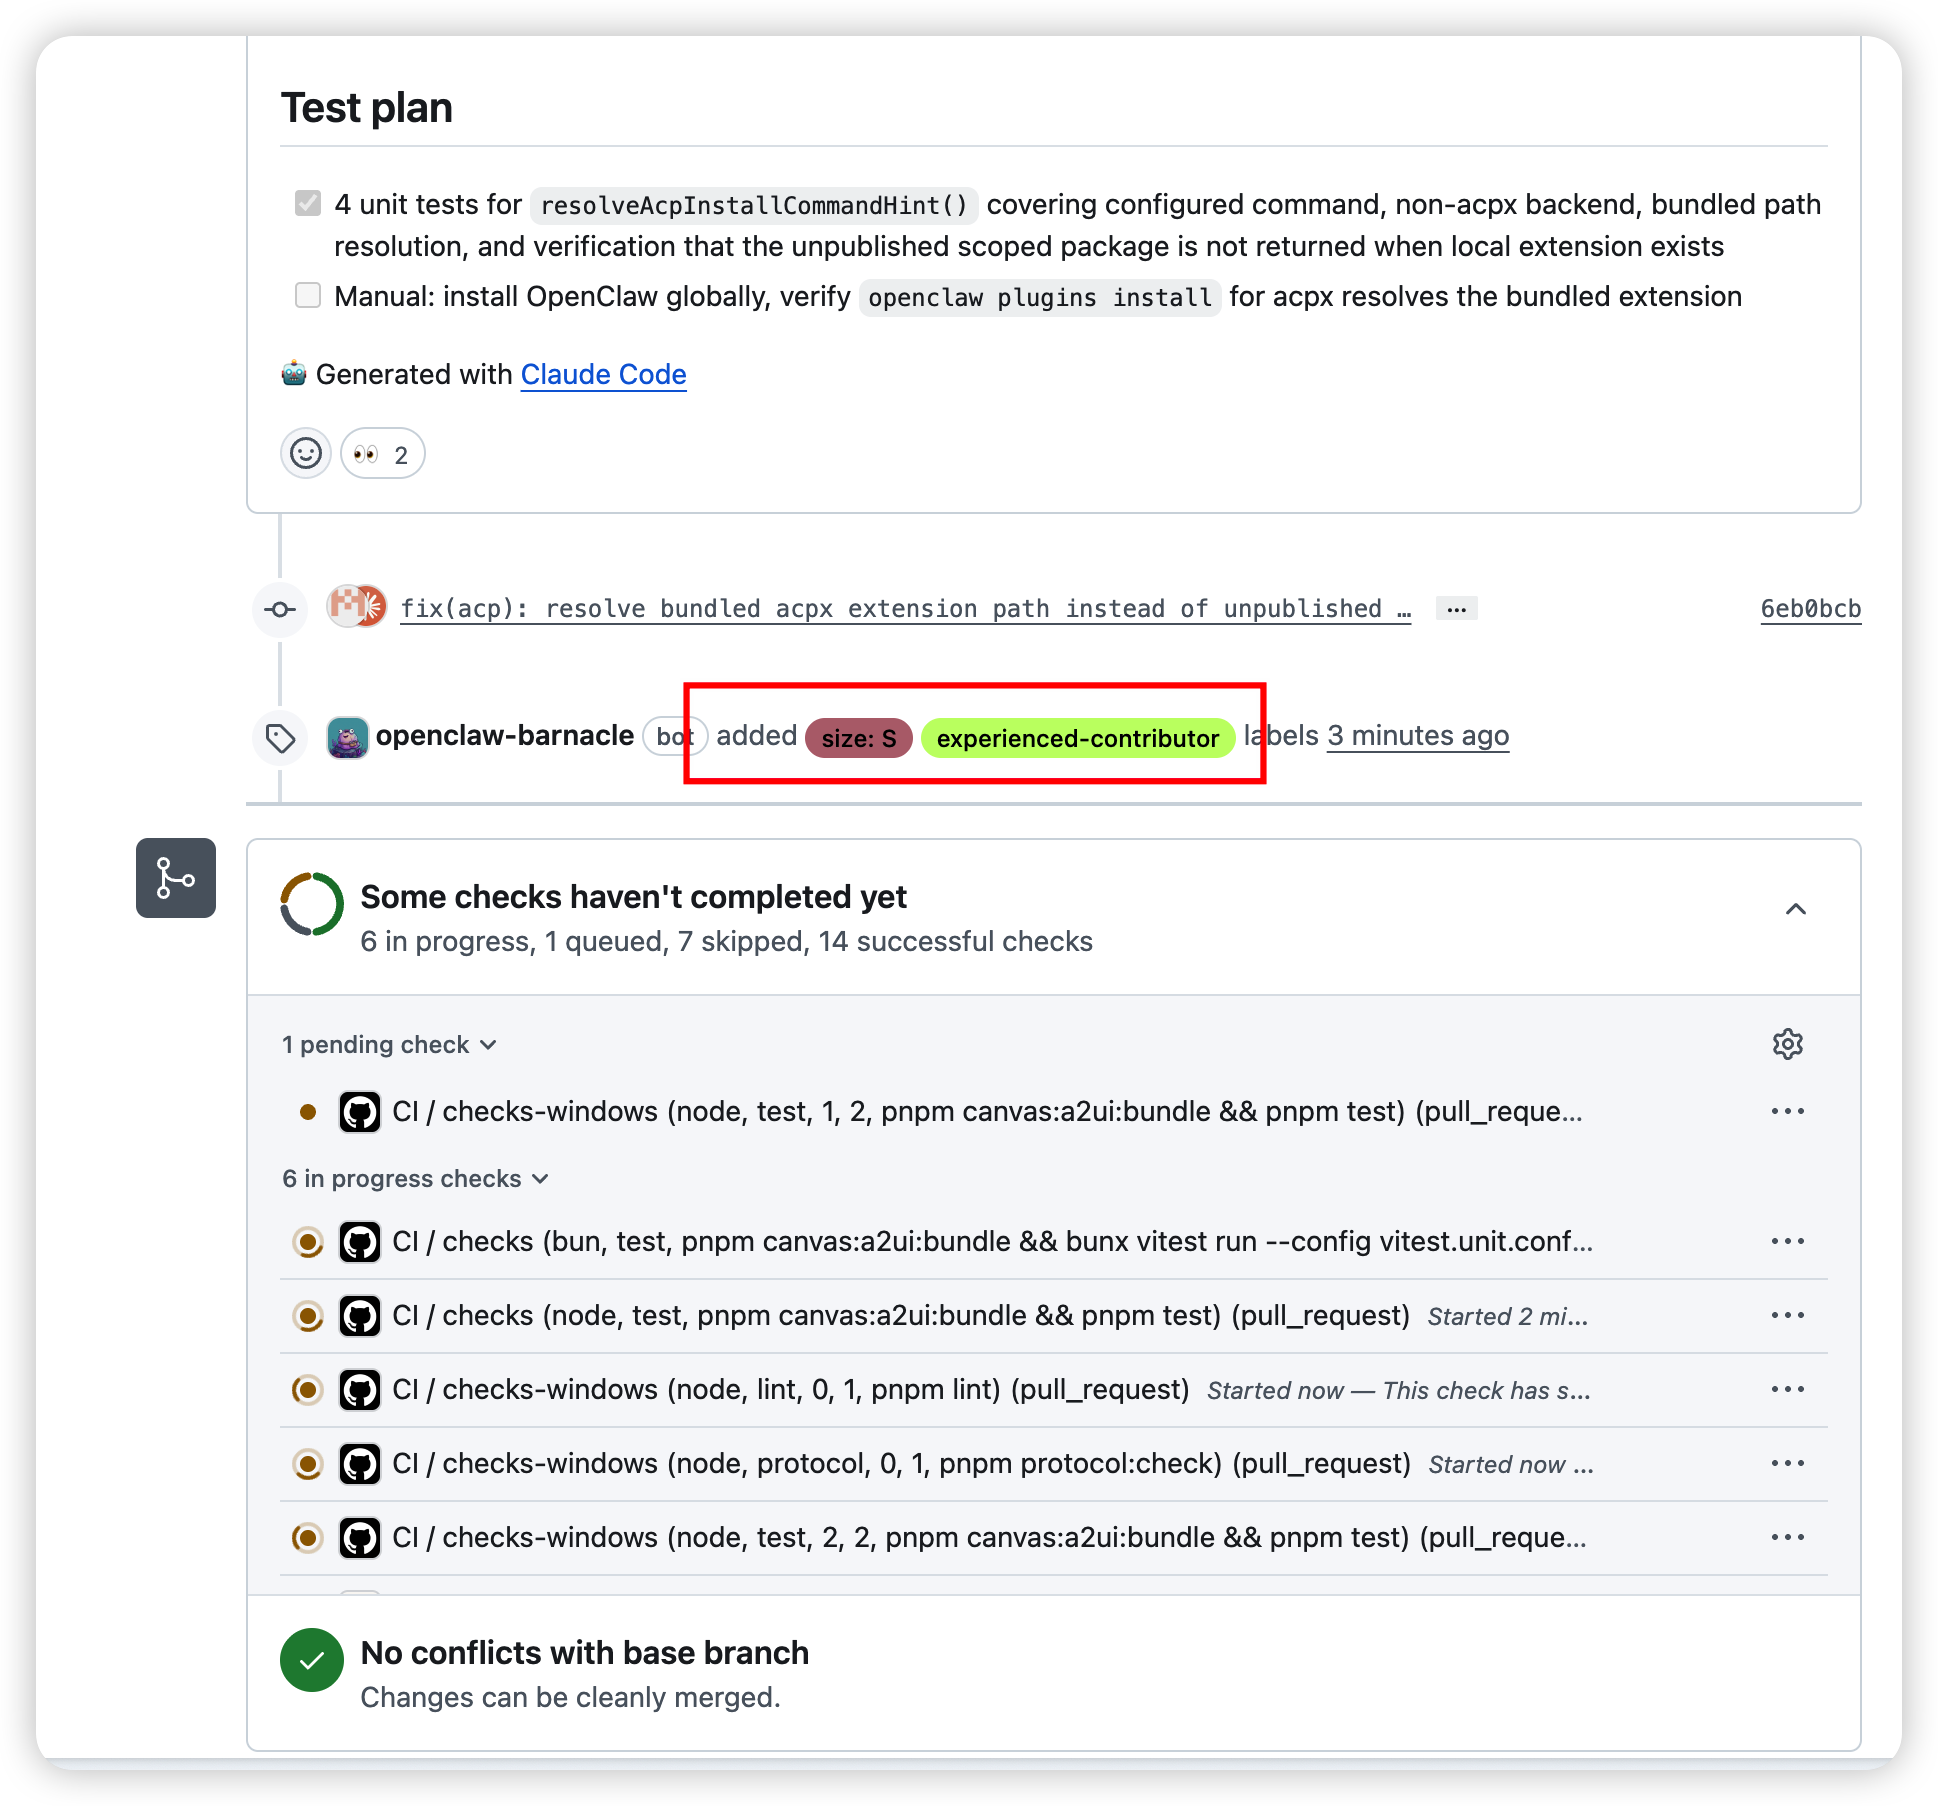This screenshot has width=1938, height=1806.
Task: Open the checks settings gear icon
Action: [x=1787, y=1044]
